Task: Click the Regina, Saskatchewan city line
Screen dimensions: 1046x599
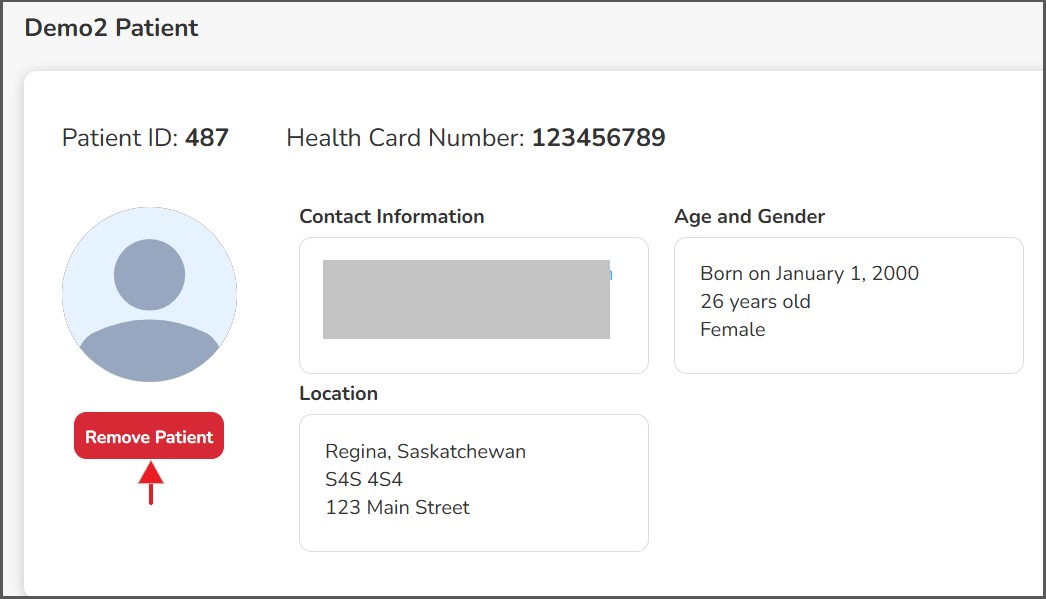Action: (425, 451)
